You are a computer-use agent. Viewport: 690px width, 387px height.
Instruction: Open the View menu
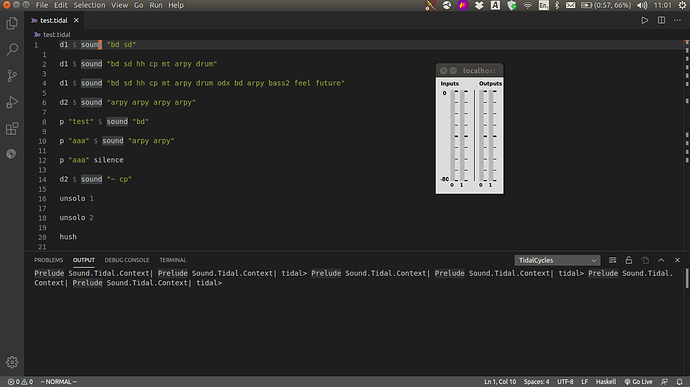pos(119,5)
